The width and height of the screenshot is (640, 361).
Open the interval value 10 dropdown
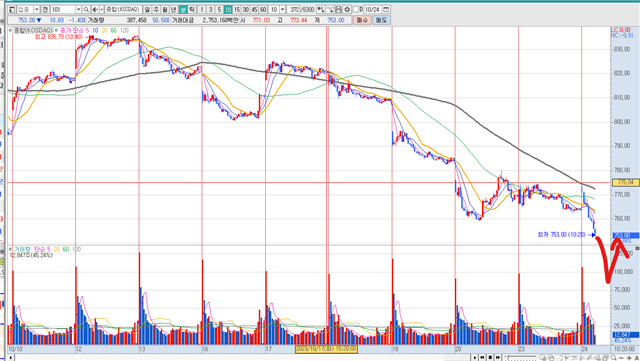(x=282, y=9)
